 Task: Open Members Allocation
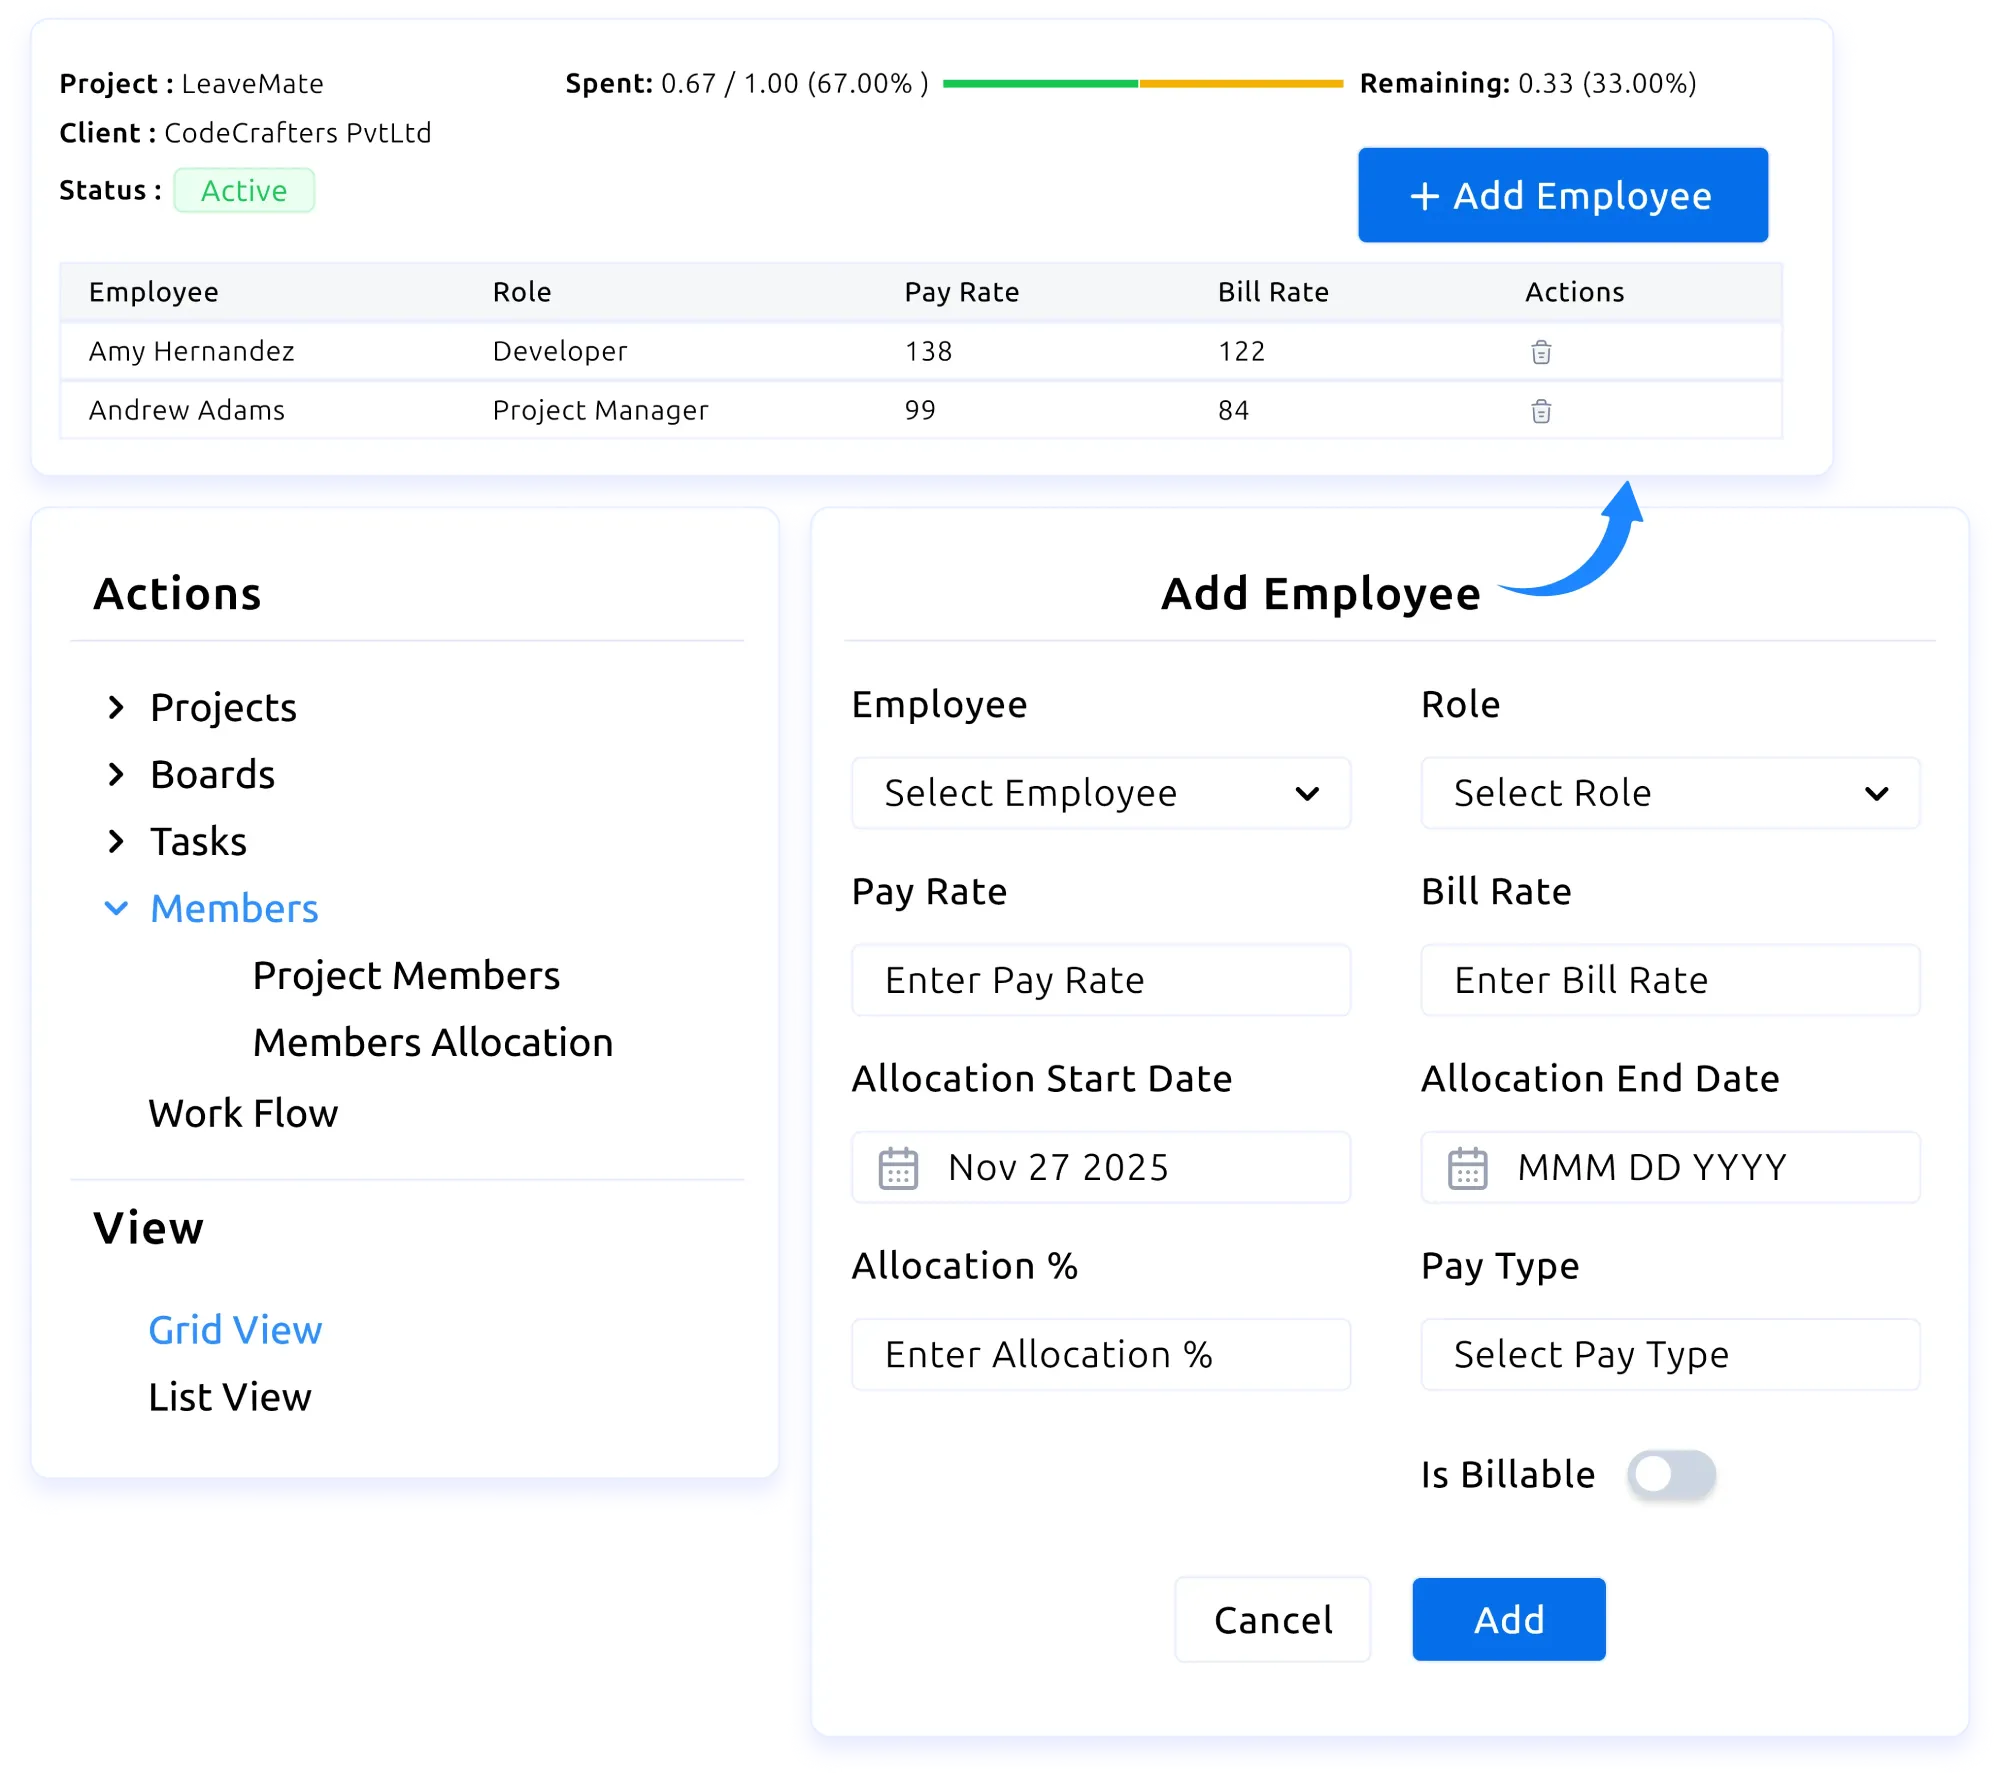pos(433,1042)
